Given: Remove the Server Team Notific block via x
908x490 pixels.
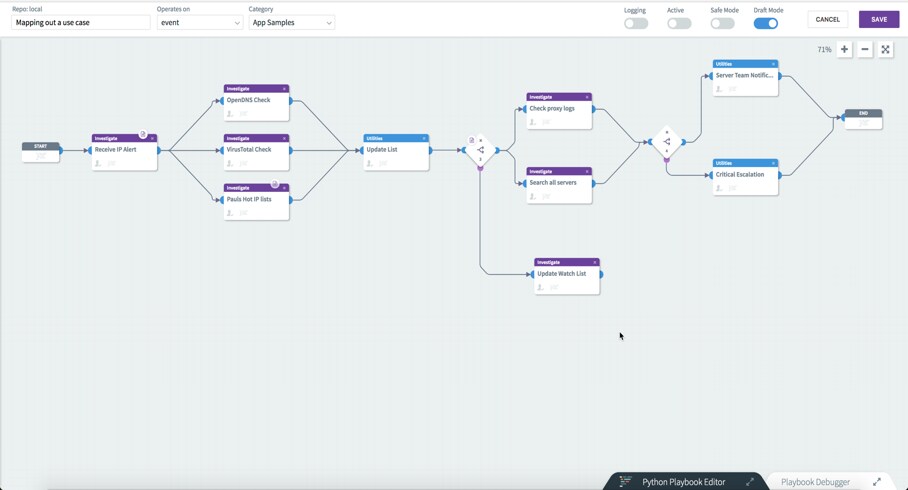Looking at the screenshot, I should (774, 64).
